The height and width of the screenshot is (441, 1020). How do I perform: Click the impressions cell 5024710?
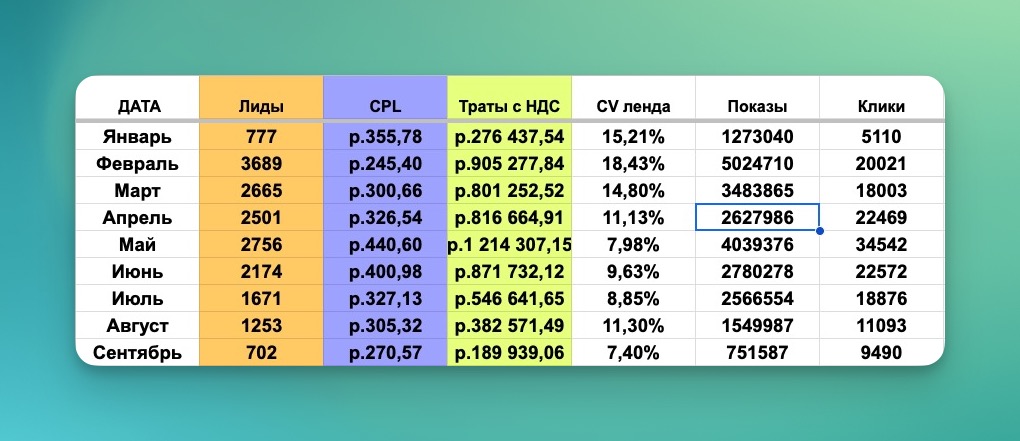[757, 164]
